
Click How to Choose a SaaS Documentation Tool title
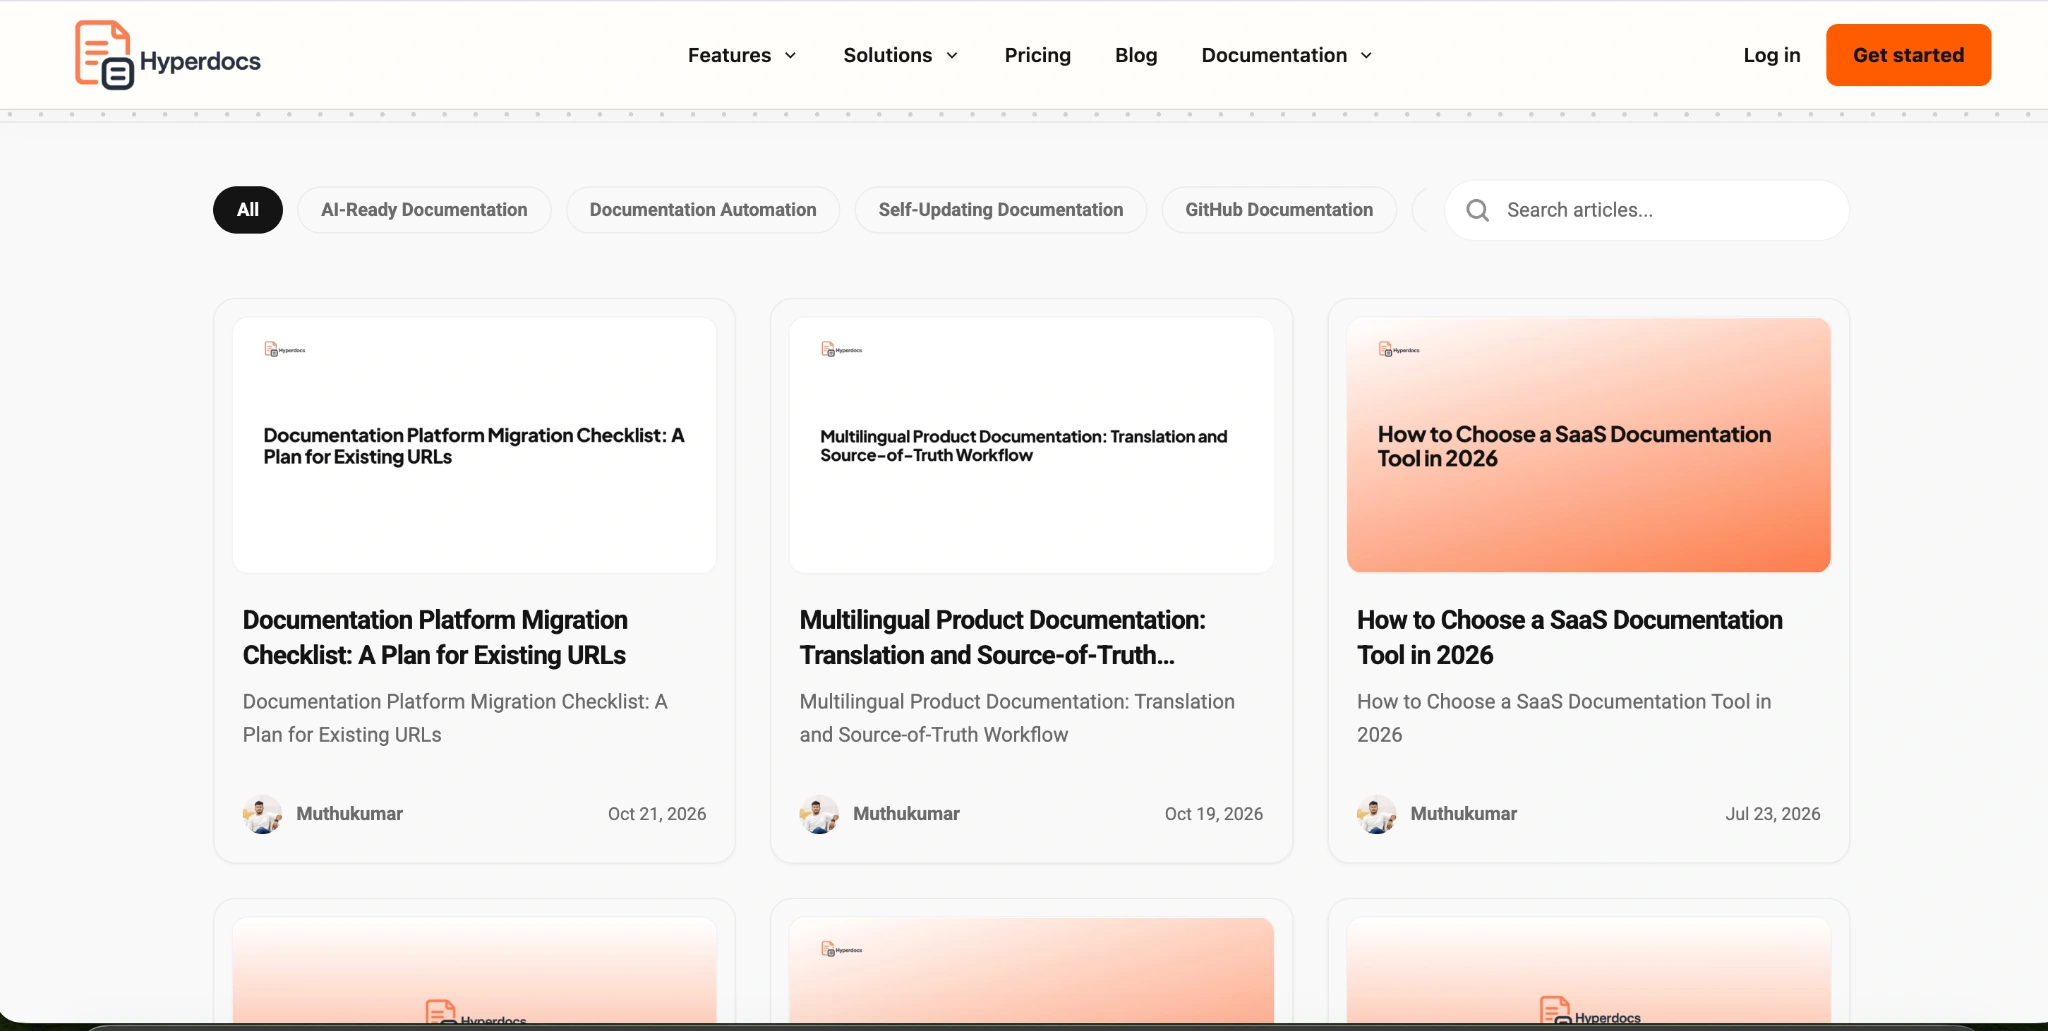[x=1569, y=637]
